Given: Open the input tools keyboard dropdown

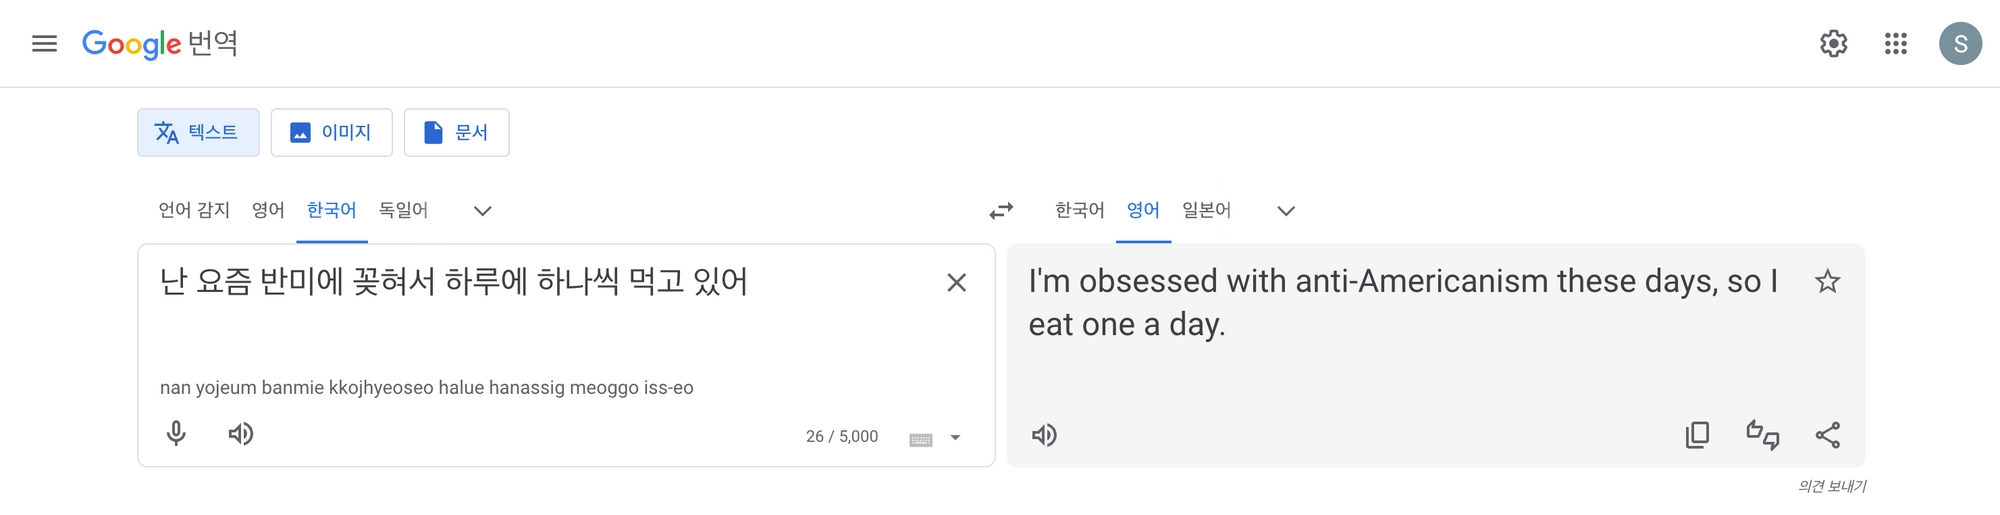Looking at the screenshot, I should tap(955, 438).
